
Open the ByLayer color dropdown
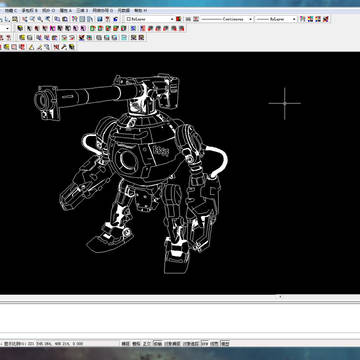150,19
